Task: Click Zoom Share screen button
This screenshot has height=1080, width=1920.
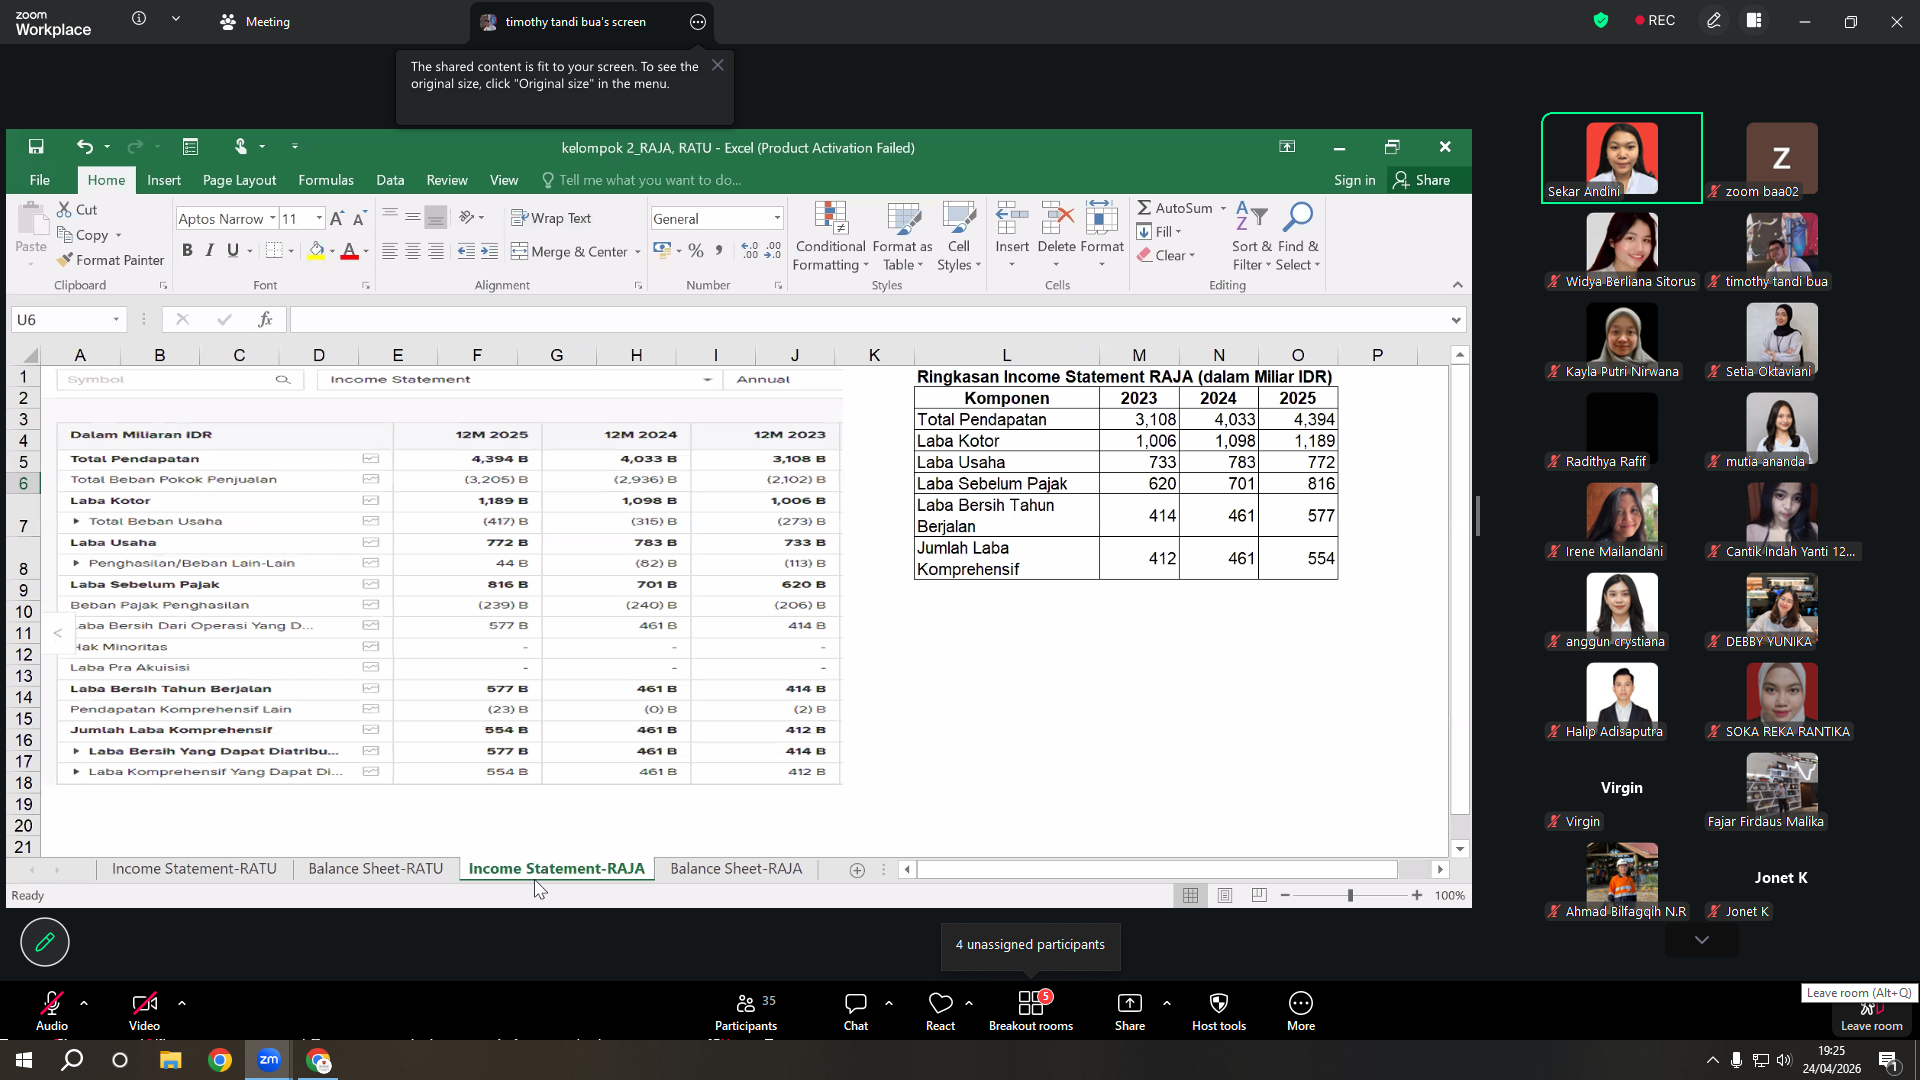Action: [x=1130, y=1011]
